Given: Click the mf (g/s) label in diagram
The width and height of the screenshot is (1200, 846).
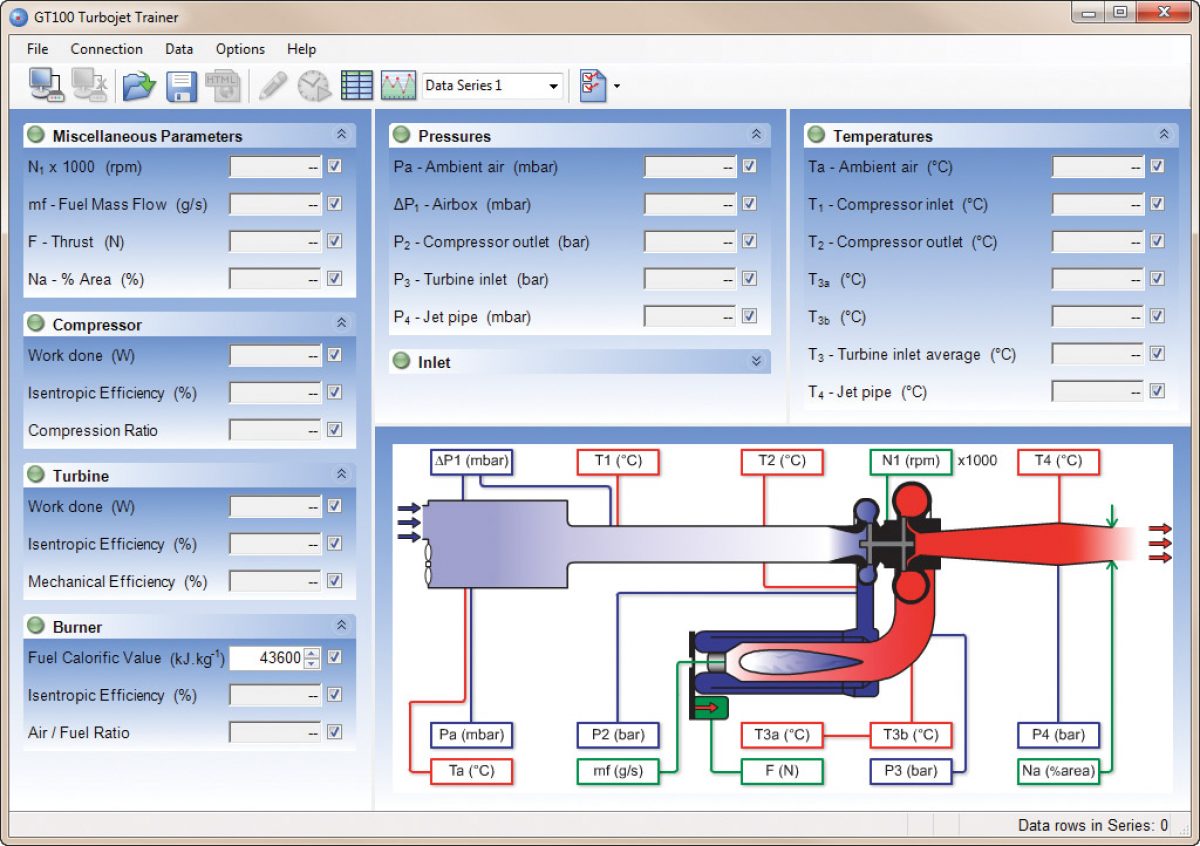Looking at the screenshot, I should tap(617, 771).
